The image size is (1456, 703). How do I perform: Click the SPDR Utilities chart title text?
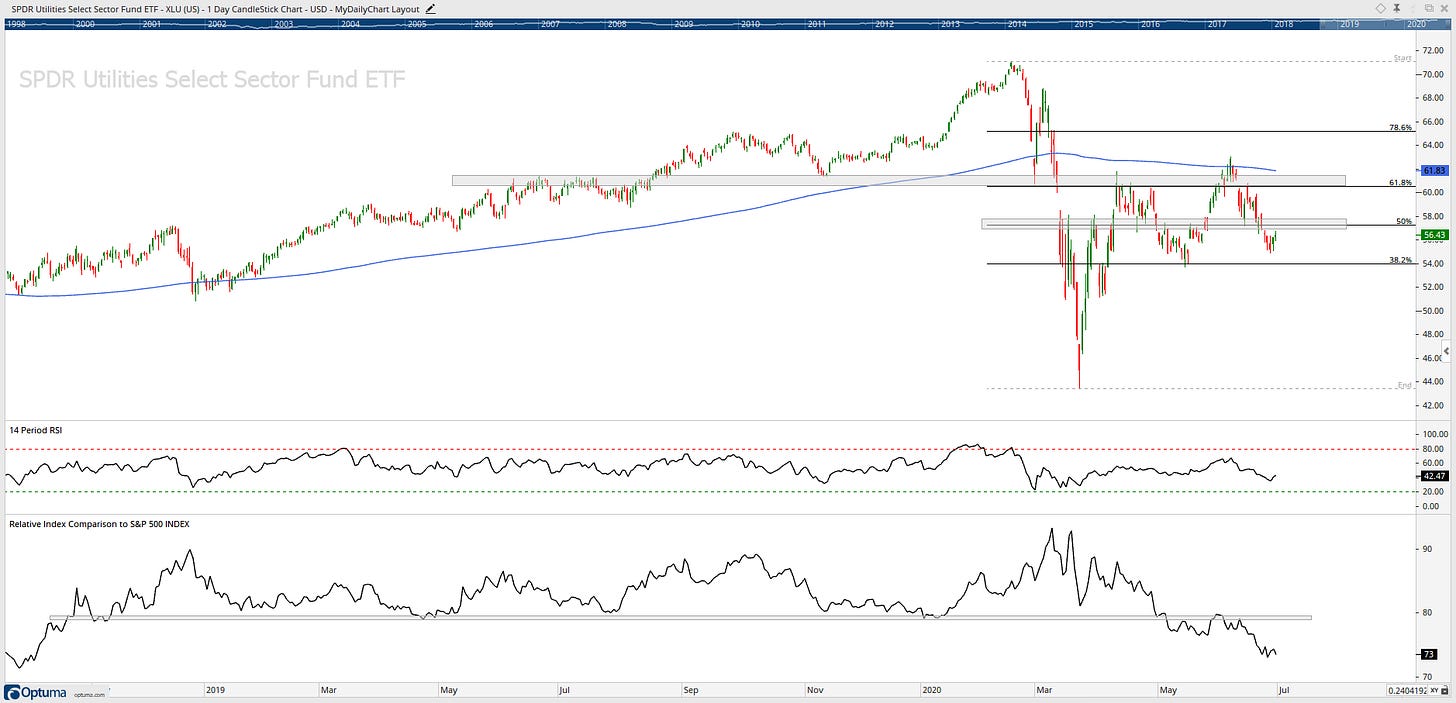[x=212, y=79]
